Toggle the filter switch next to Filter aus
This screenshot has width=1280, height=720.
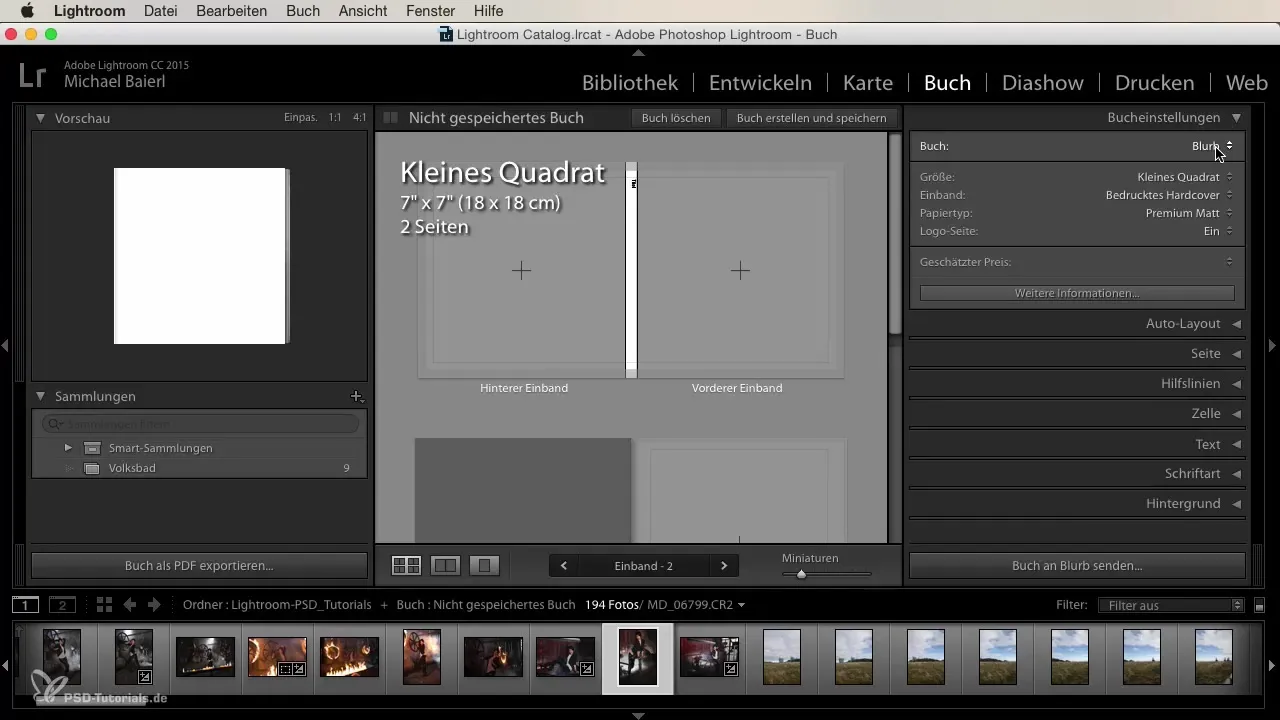(x=1259, y=605)
